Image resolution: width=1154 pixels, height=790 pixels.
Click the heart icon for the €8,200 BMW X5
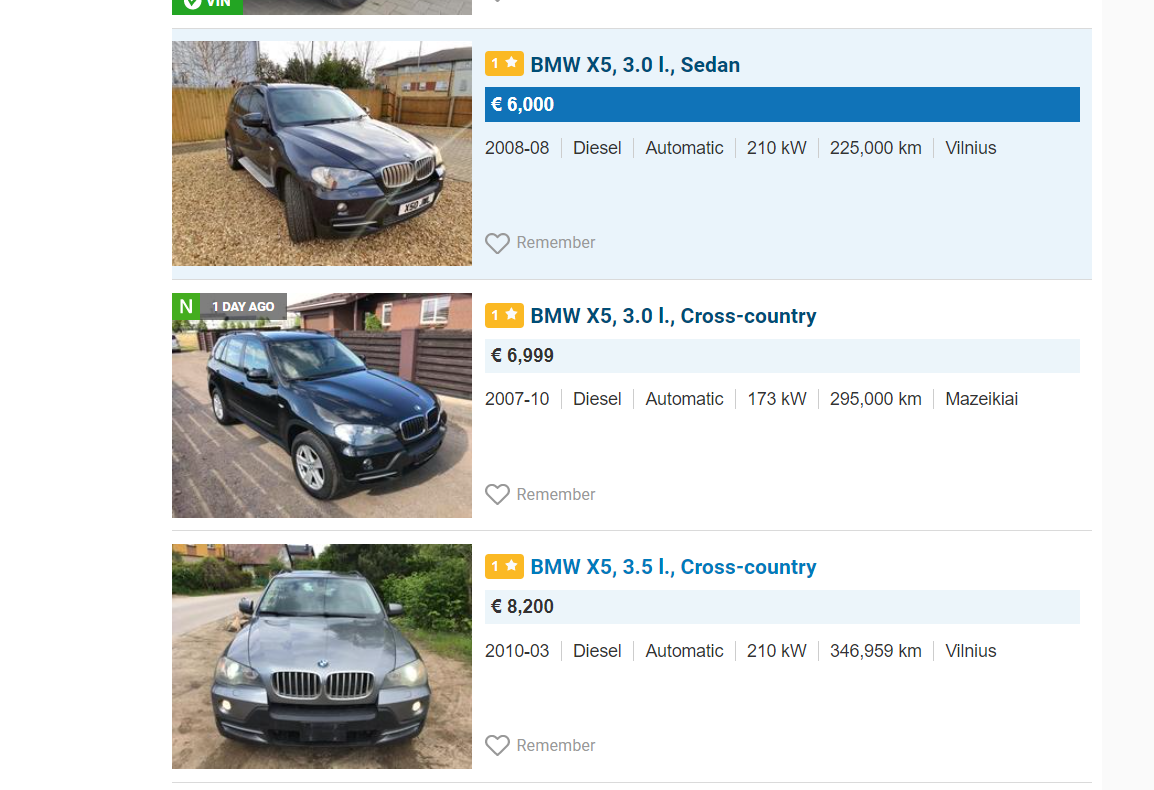click(x=498, y=745)
